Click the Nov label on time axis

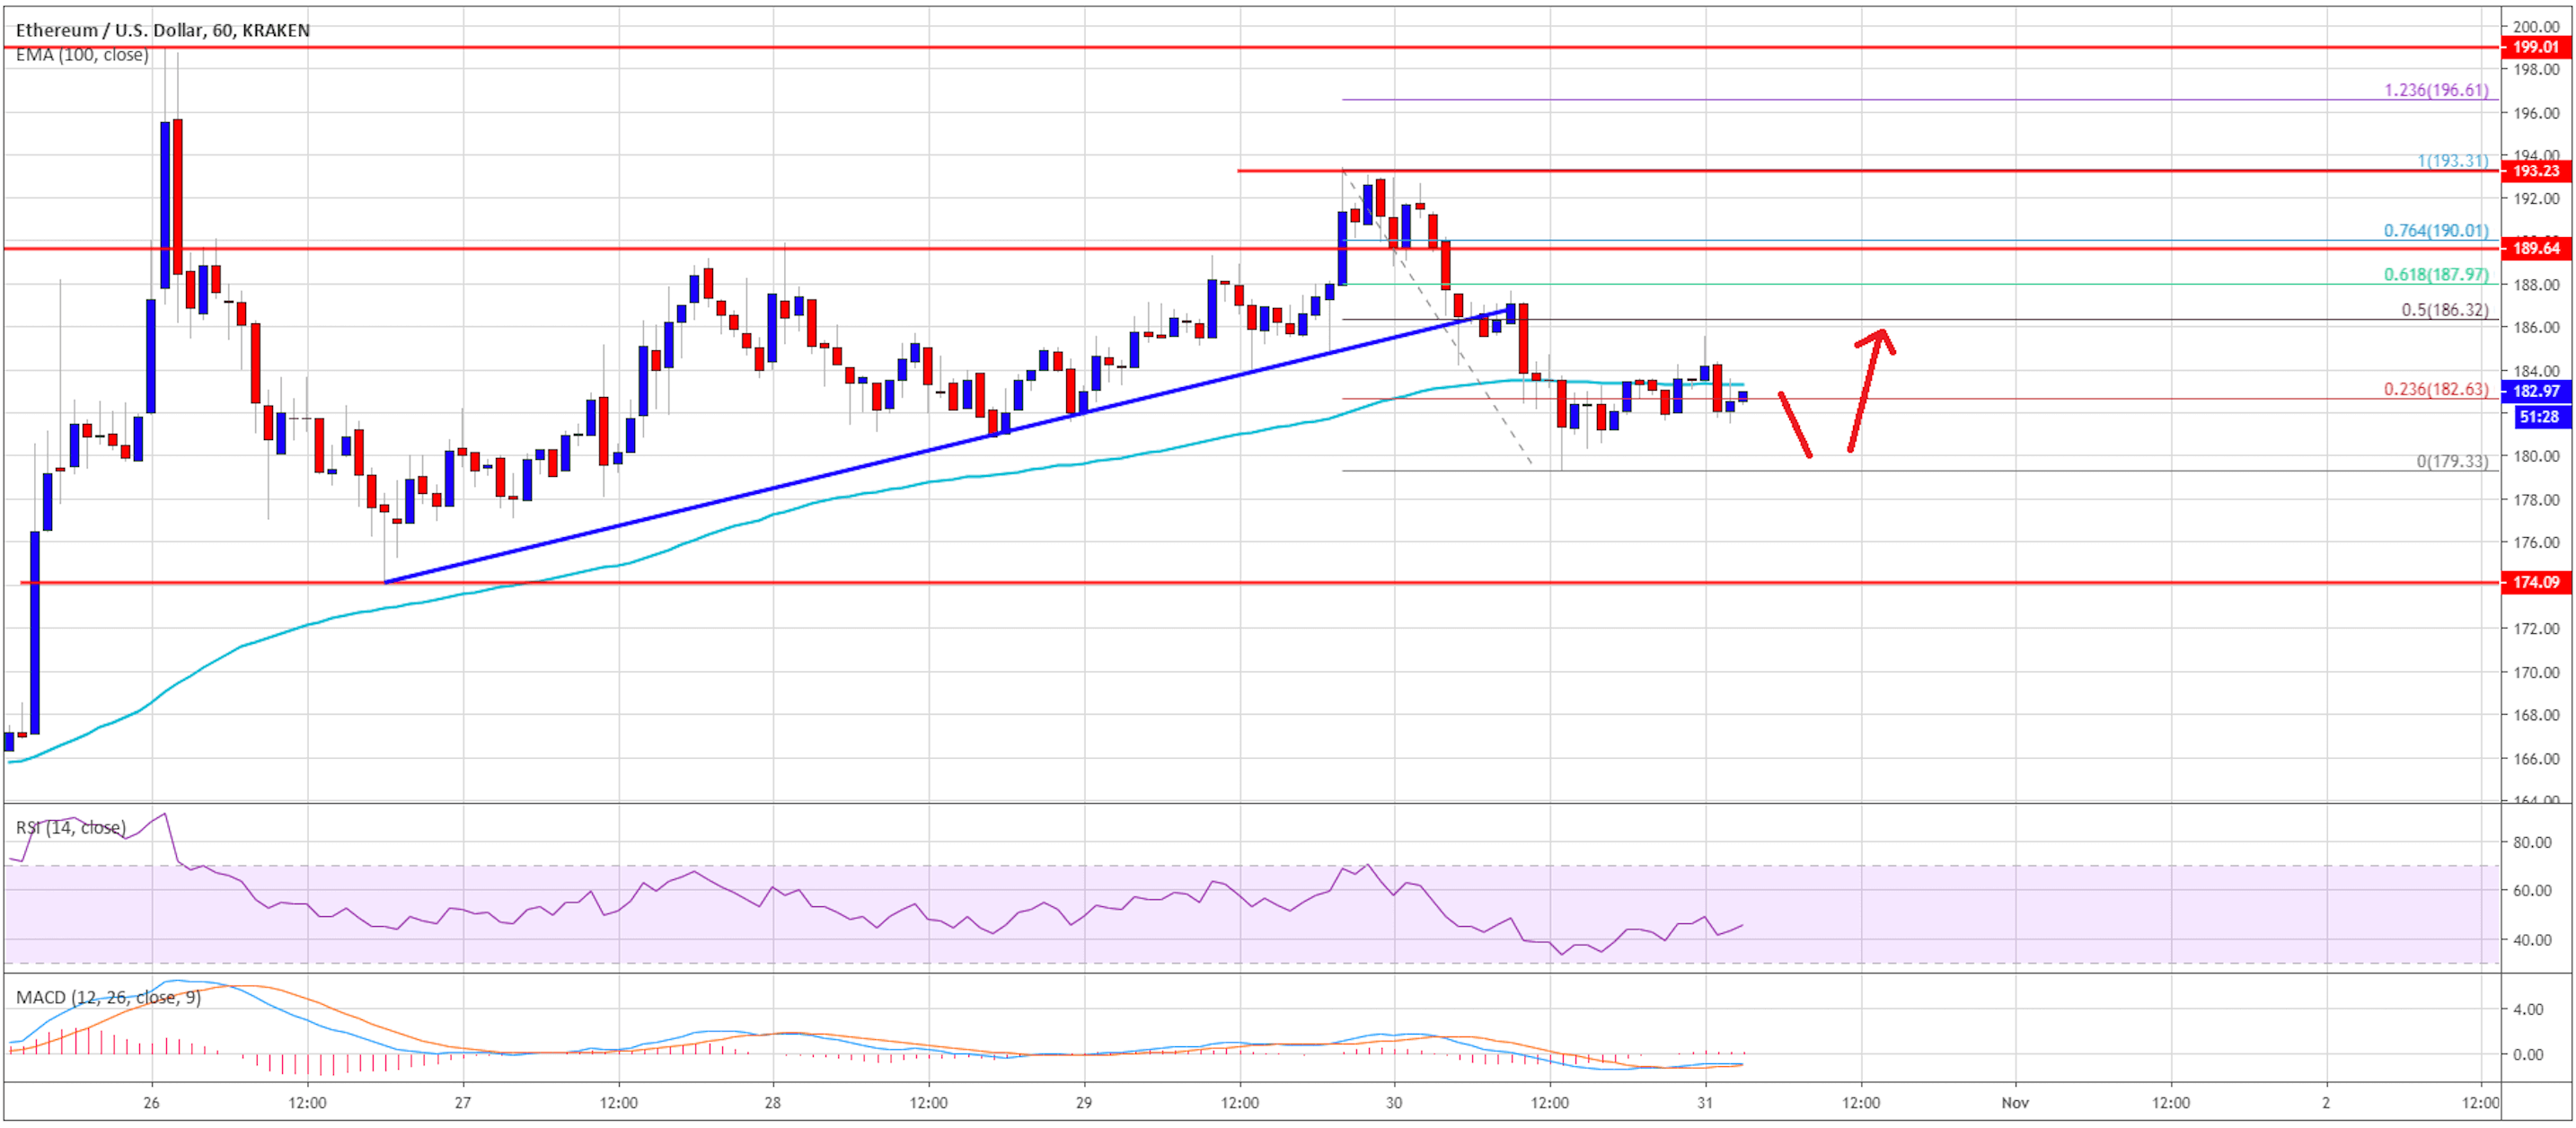pos(2015,1103)
